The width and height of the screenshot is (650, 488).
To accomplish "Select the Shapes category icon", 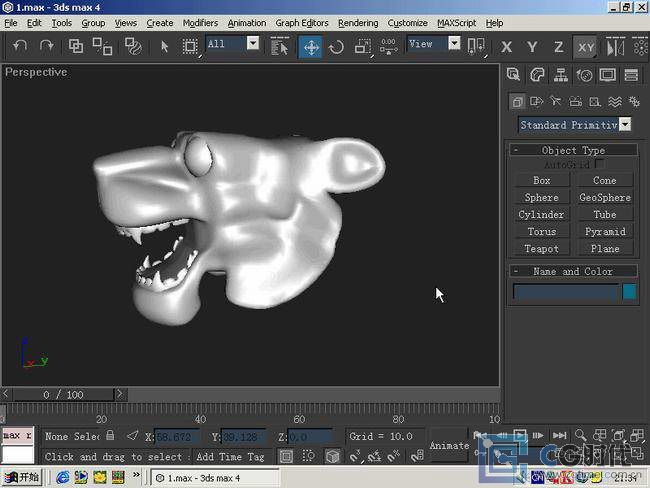I will (536, 102).
